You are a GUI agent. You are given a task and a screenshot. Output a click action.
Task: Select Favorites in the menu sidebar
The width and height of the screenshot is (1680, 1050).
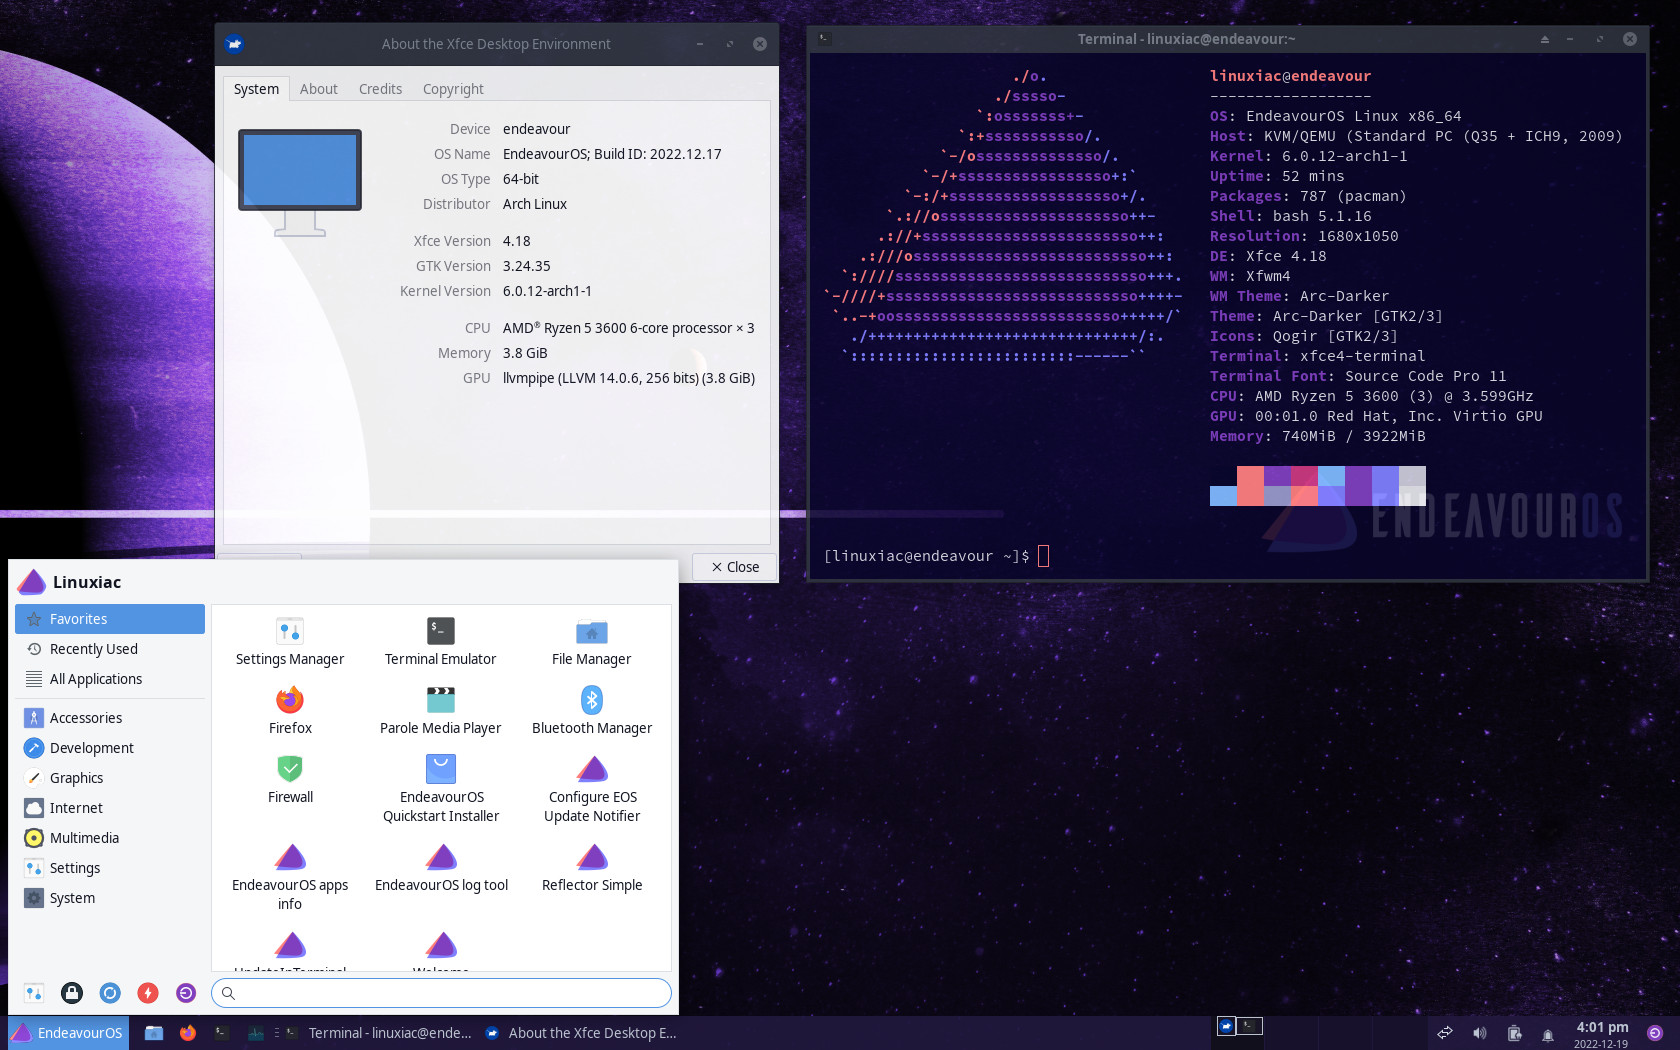pos(110,619)
